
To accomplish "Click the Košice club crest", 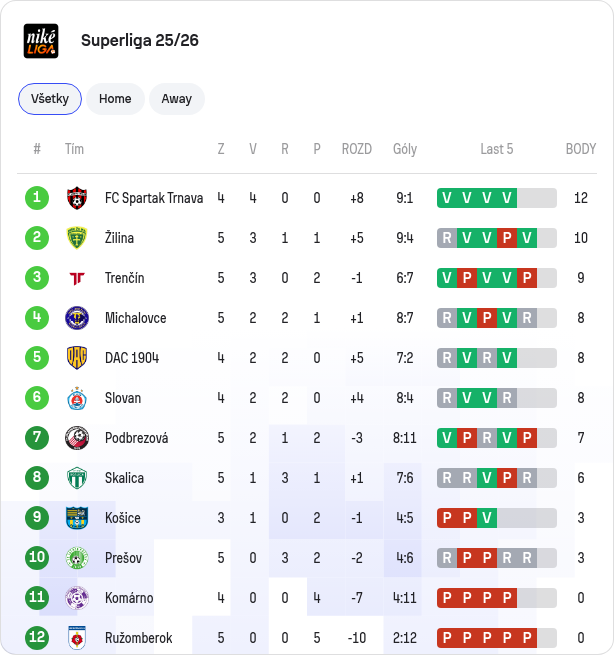I will (77, 518).
